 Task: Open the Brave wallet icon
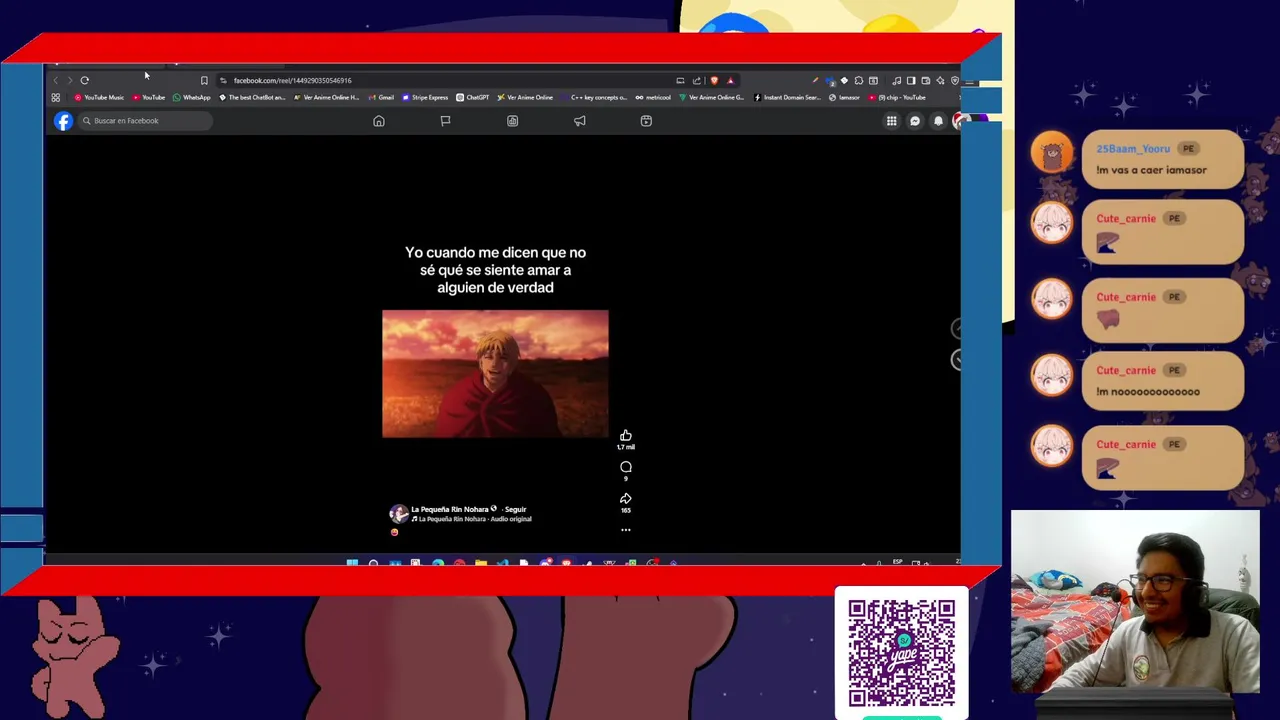(x=926, y=80)
